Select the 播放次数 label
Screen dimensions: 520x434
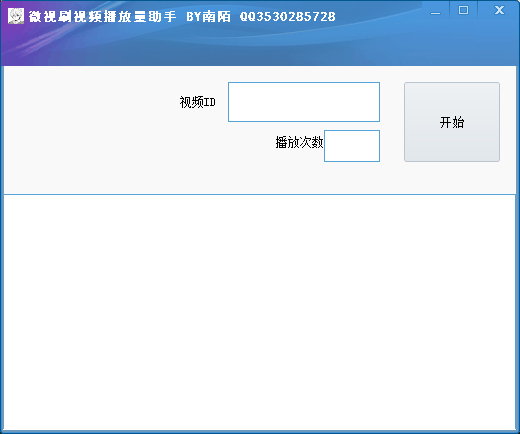[x=299, y=142]
